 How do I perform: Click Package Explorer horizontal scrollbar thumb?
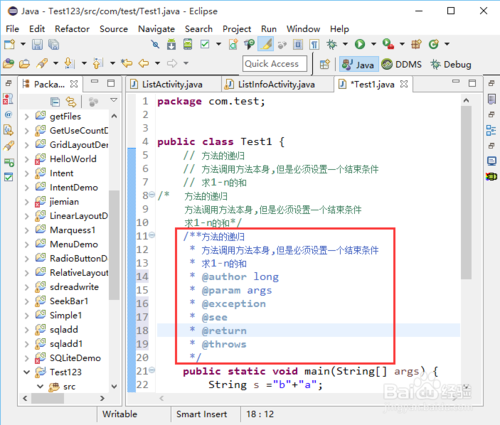tap(47, 398)
